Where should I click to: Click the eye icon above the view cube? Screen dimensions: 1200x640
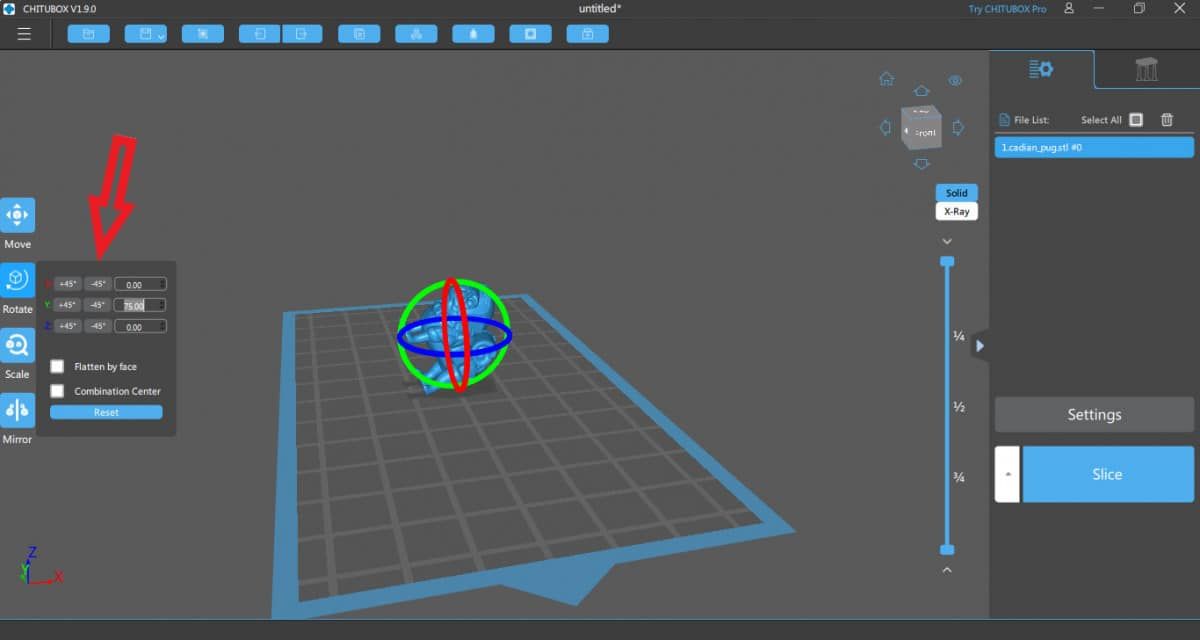tap(955, 80)
